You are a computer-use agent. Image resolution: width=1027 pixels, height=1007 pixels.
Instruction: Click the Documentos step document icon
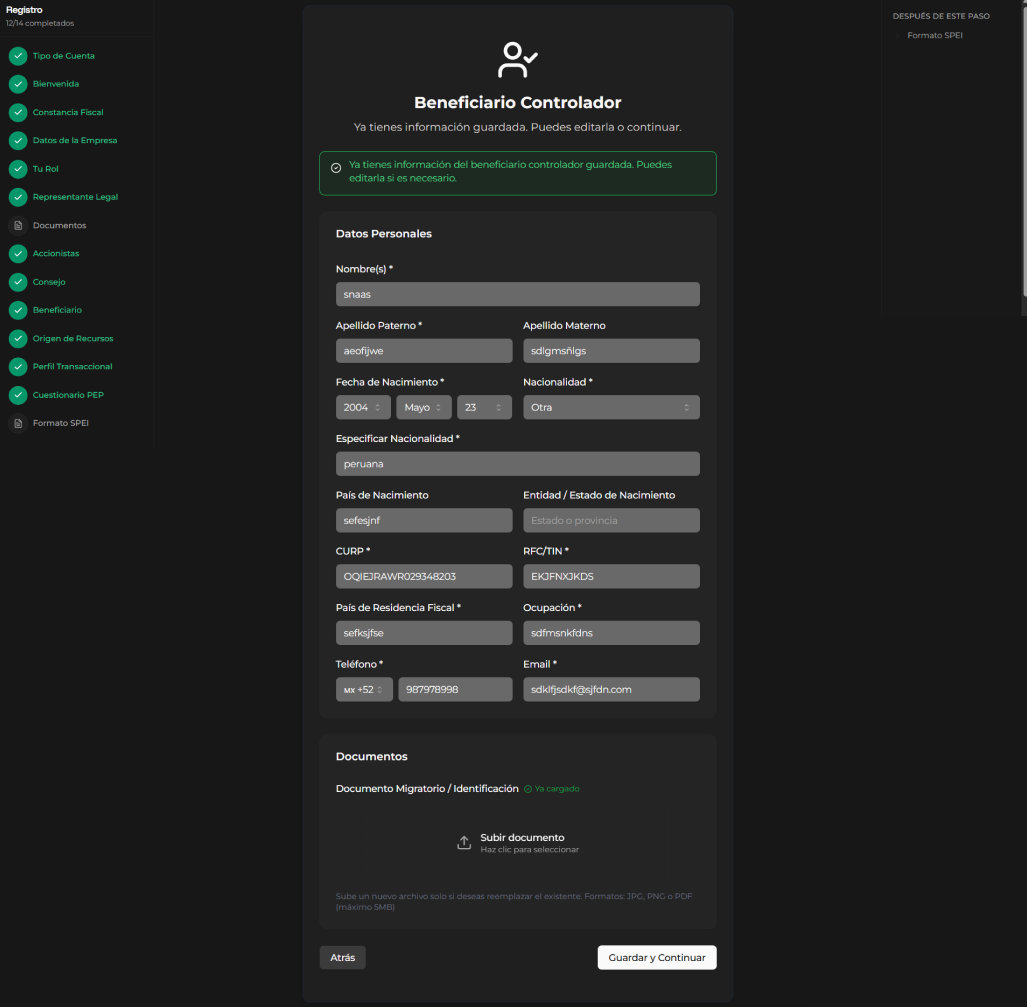[18, 225]
